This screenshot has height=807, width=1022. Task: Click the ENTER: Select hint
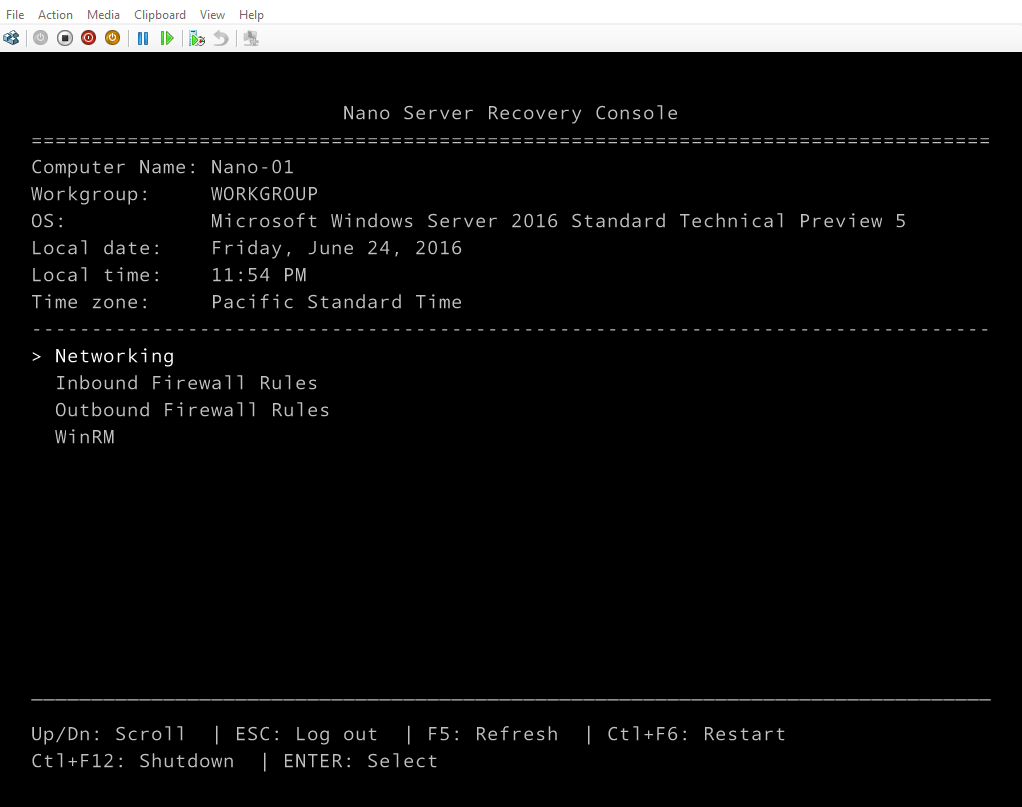(360, 761)
